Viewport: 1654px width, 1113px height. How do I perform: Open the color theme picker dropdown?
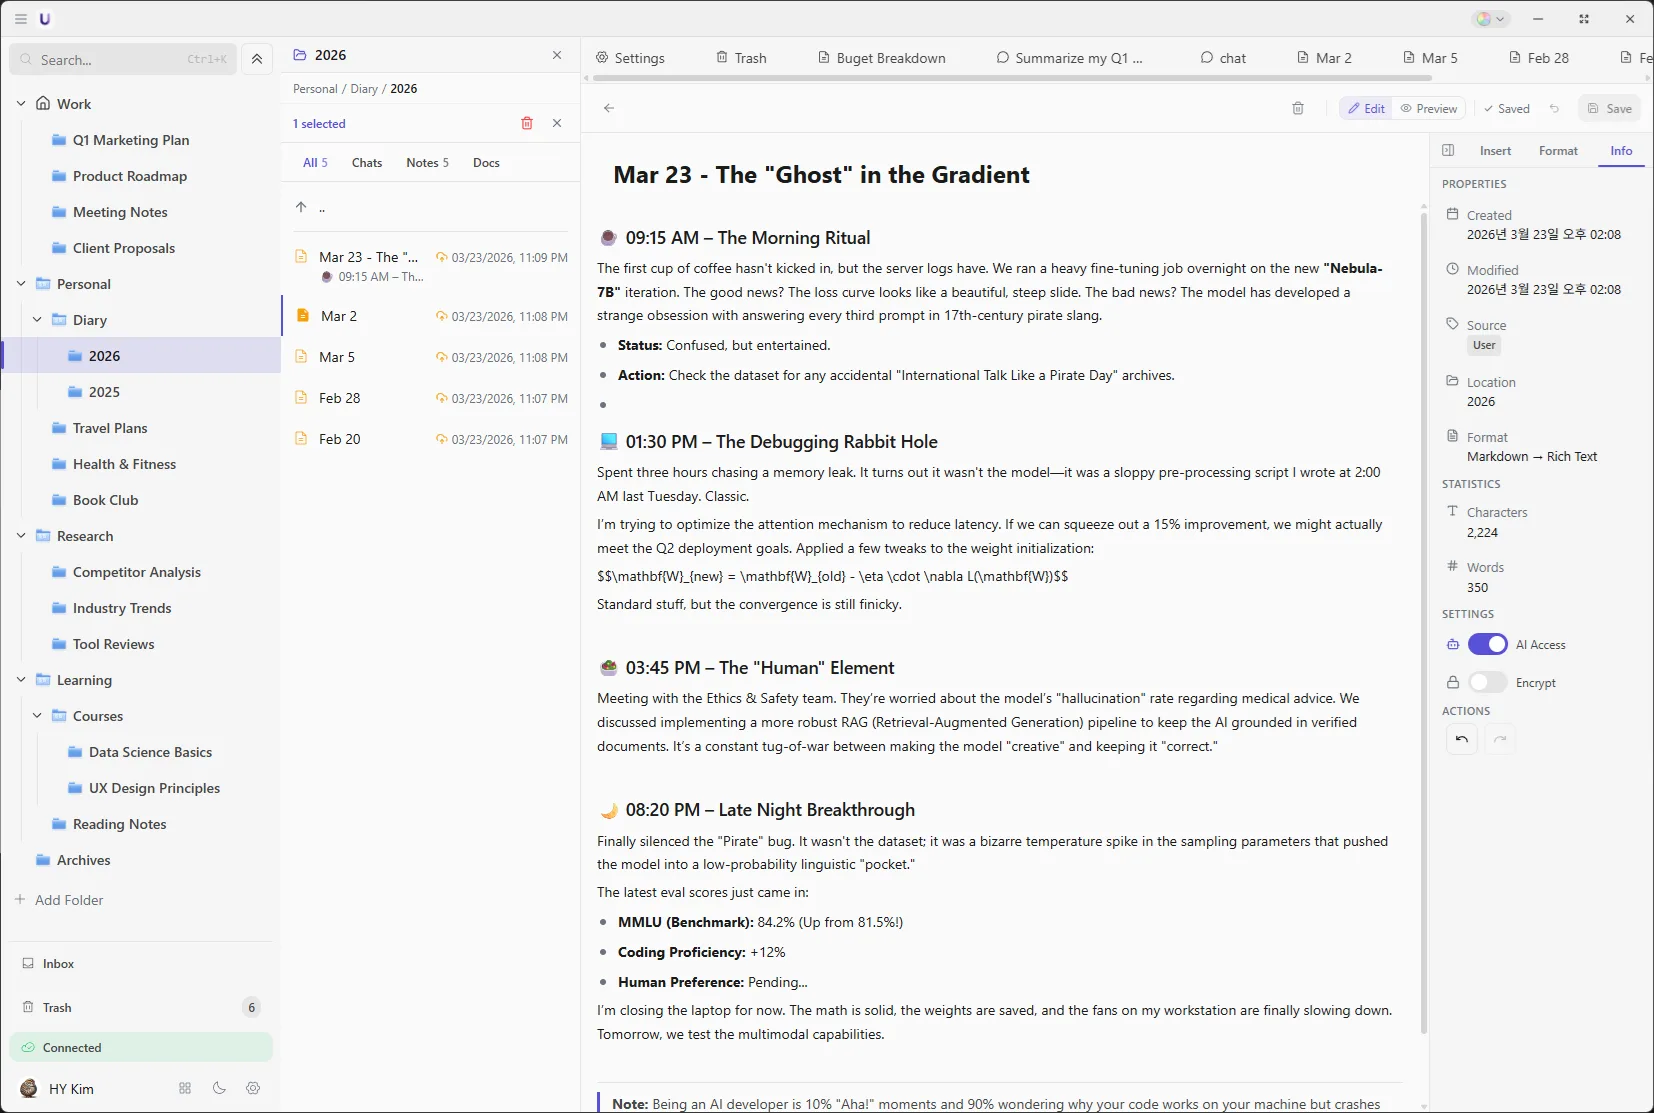tap(1490, 19)
